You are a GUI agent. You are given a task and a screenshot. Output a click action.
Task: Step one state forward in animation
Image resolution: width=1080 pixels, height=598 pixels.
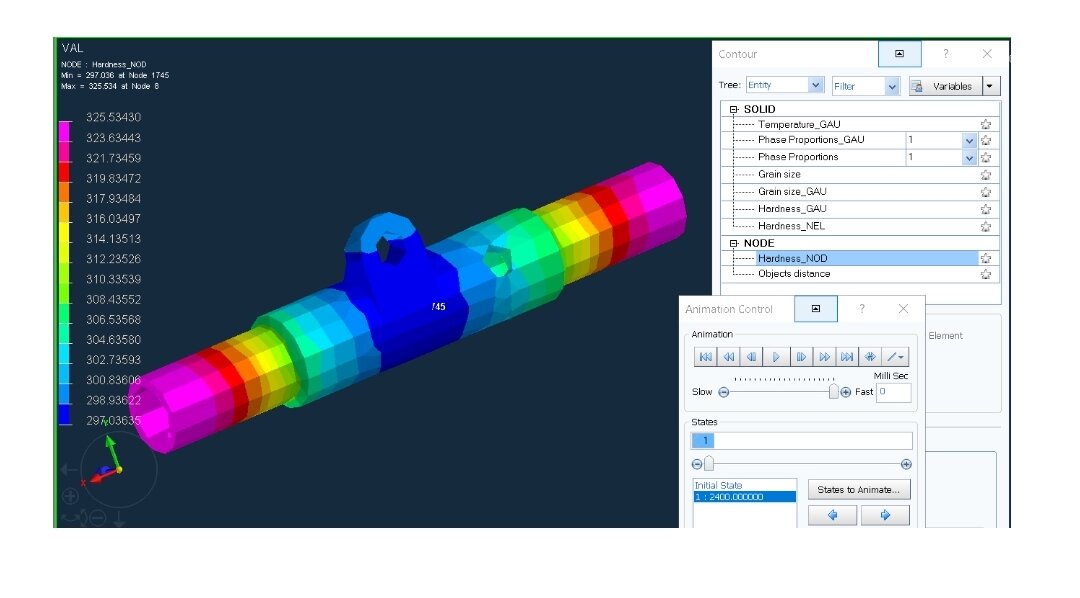pyautogui.click(x=800, y=357)
